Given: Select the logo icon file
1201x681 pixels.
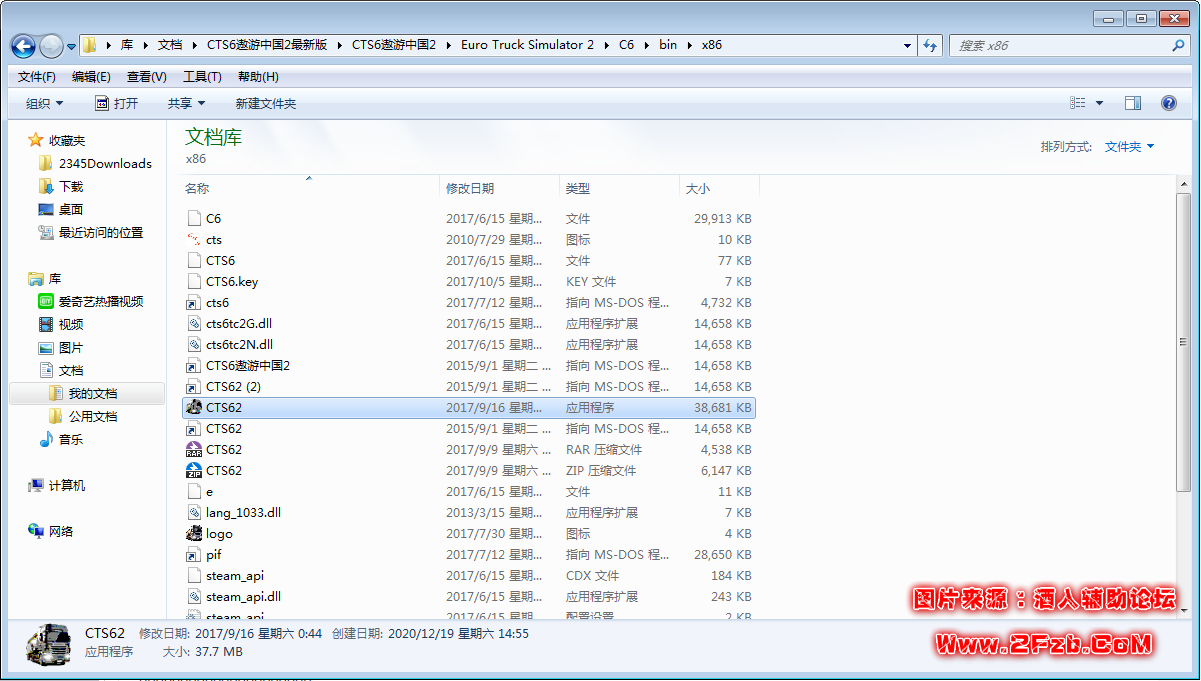Looking at the screenshot, I should pyautogui.click(x=194, y=534).
